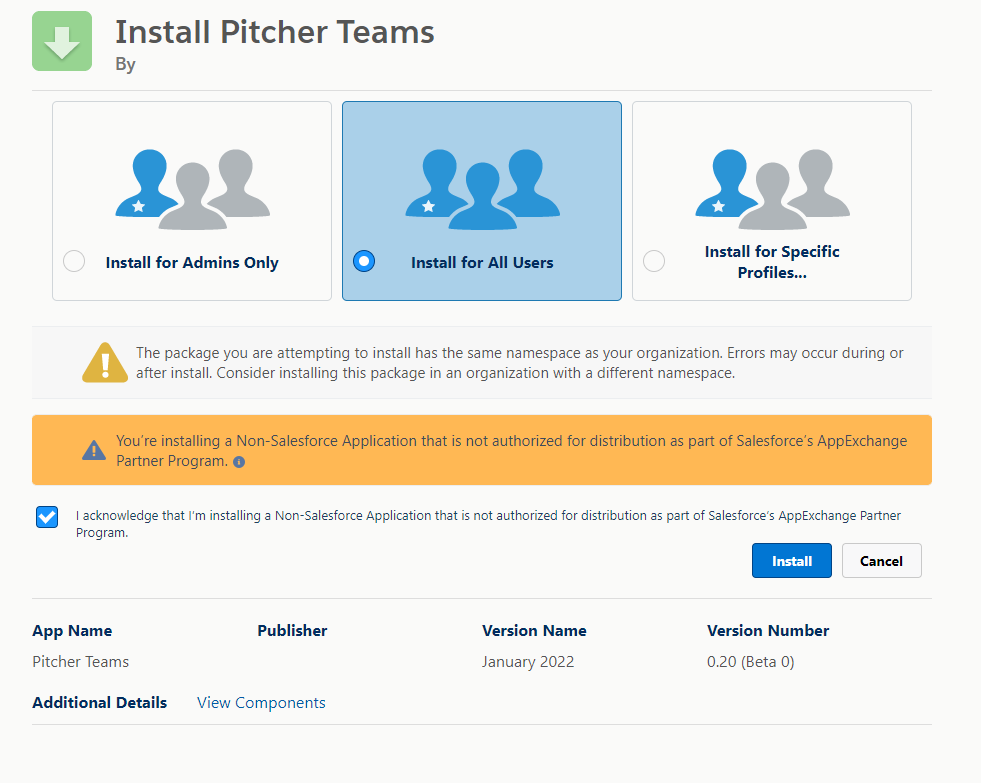Select the version number 0.20 (Beta 0)
This screenshot has height=783, width=981.
pyautogui.click(x=749, y=661)
